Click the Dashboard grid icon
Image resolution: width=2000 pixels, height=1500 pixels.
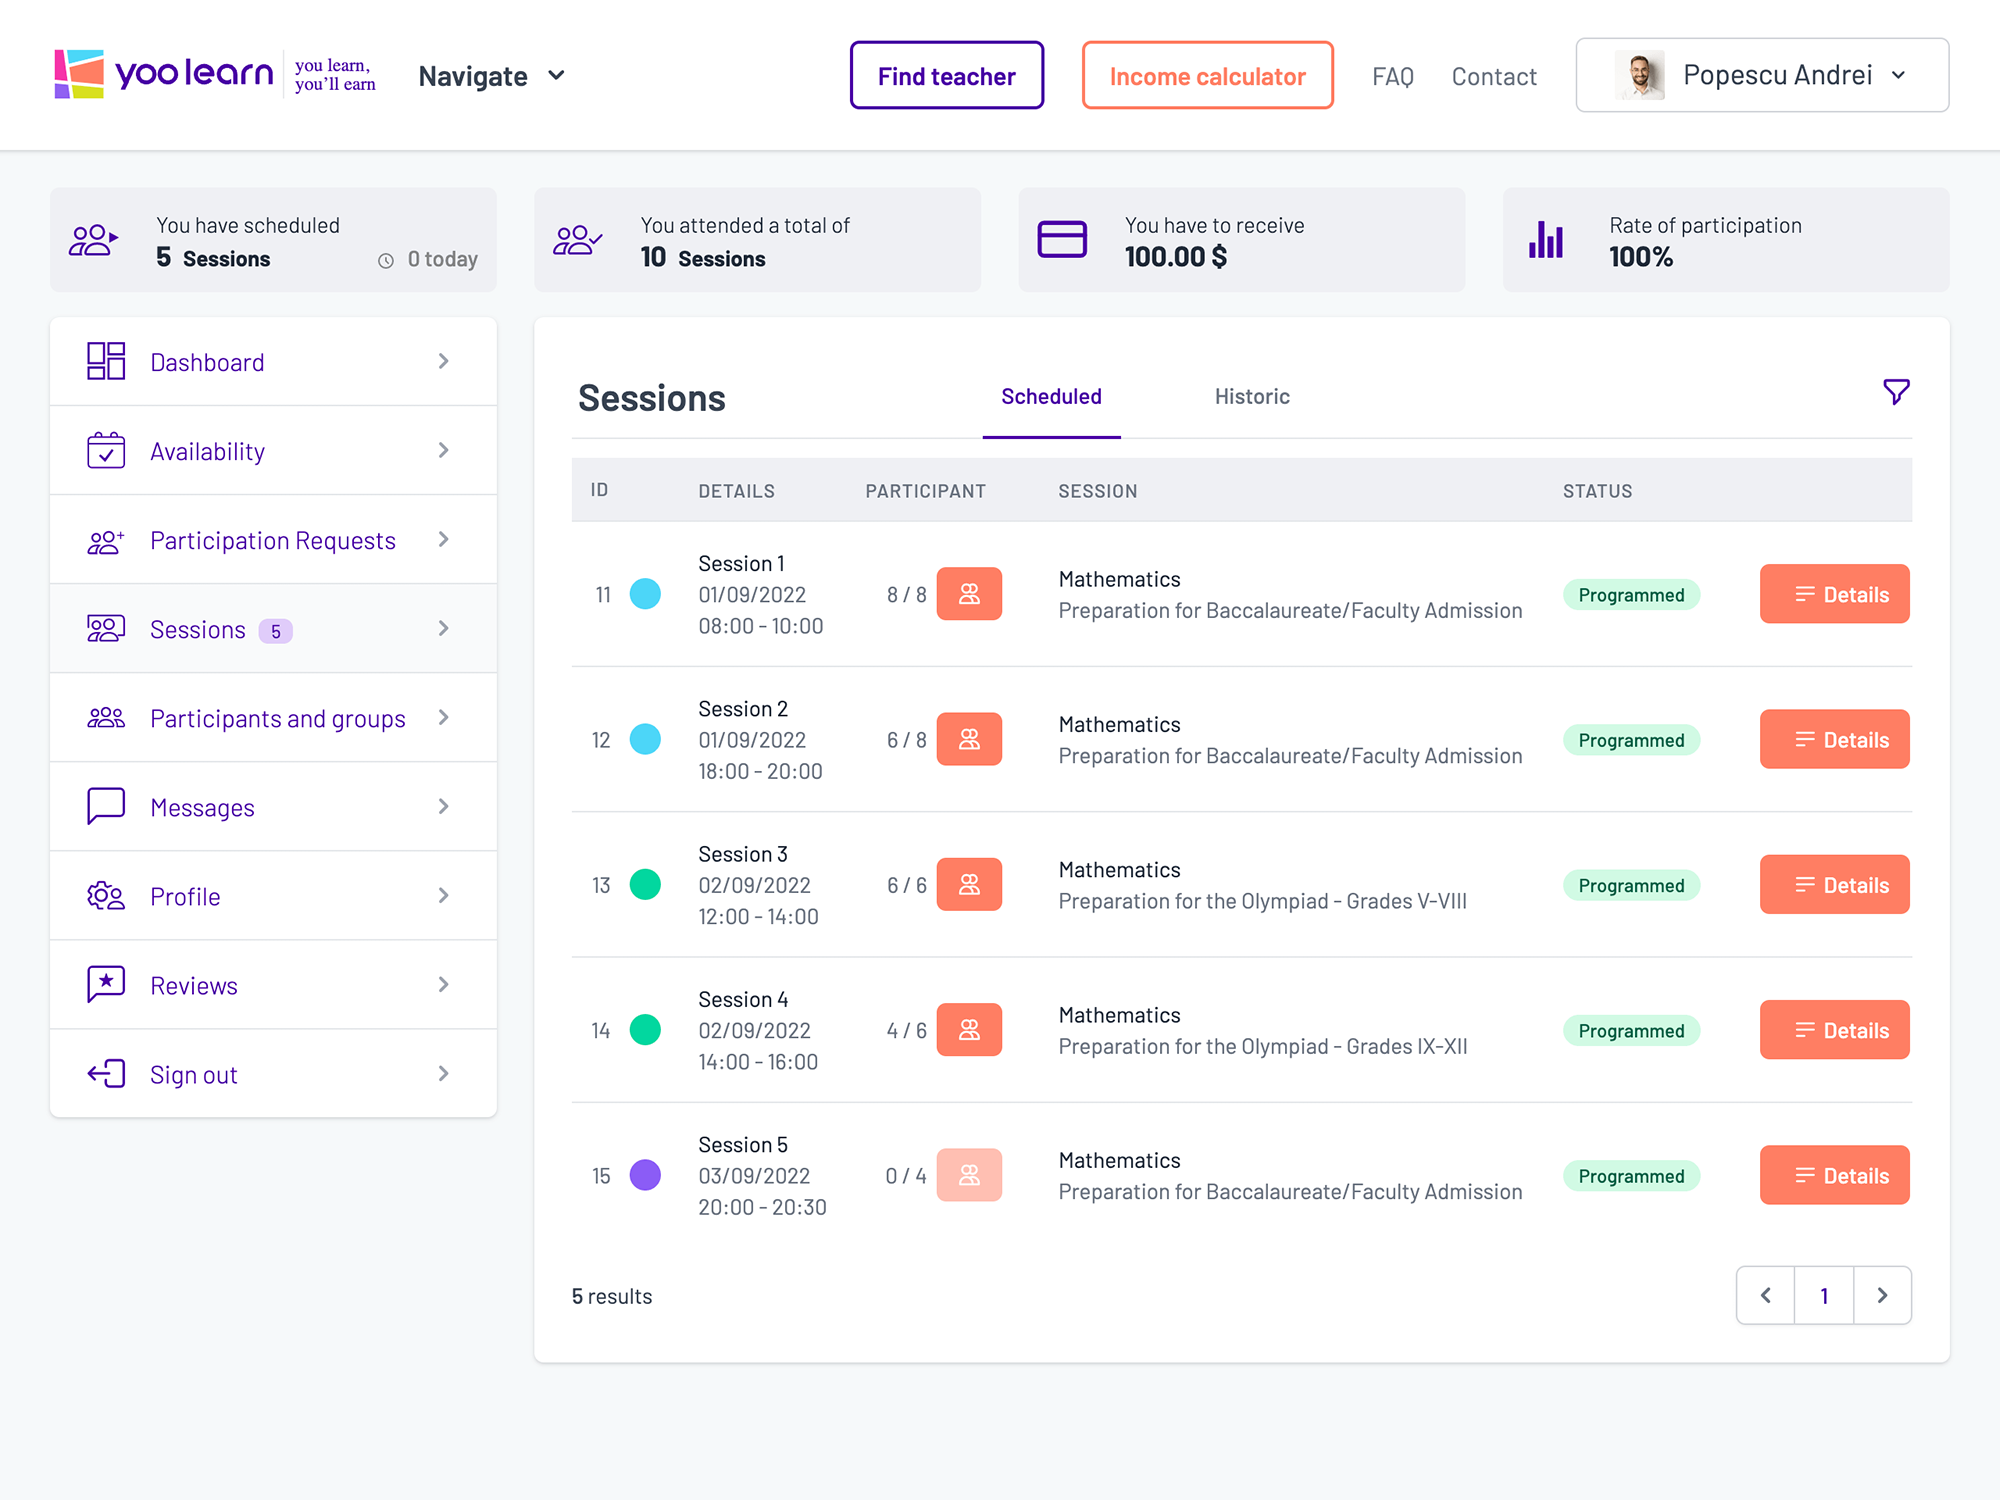106,362
